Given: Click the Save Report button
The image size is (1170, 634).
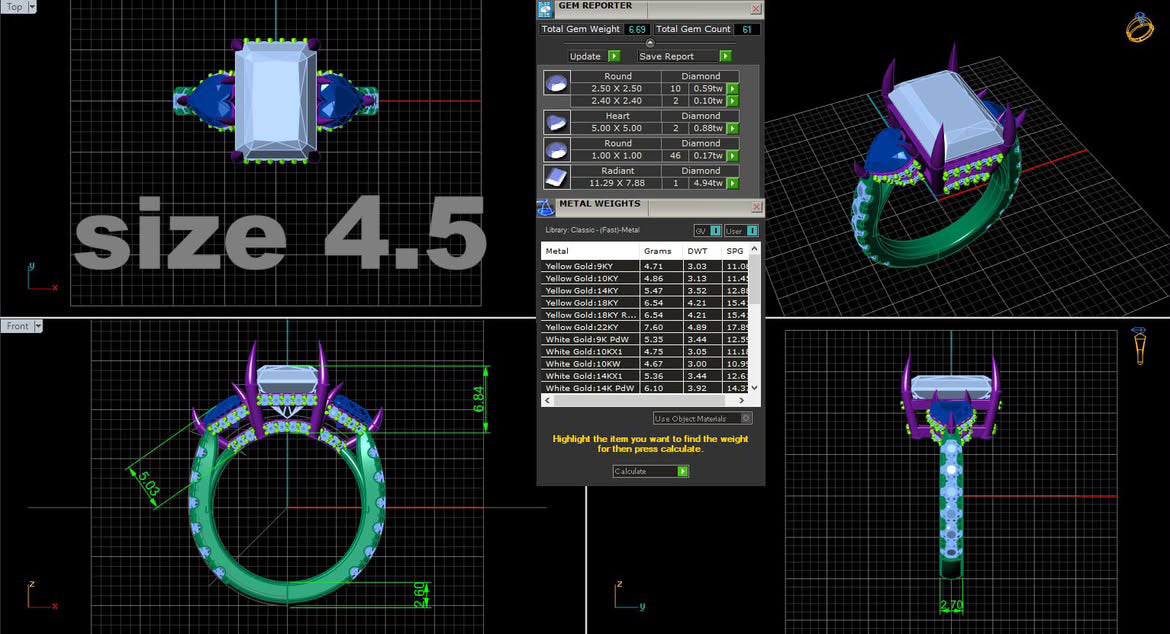Looking at the screenshot, I should tap(684, 56).
